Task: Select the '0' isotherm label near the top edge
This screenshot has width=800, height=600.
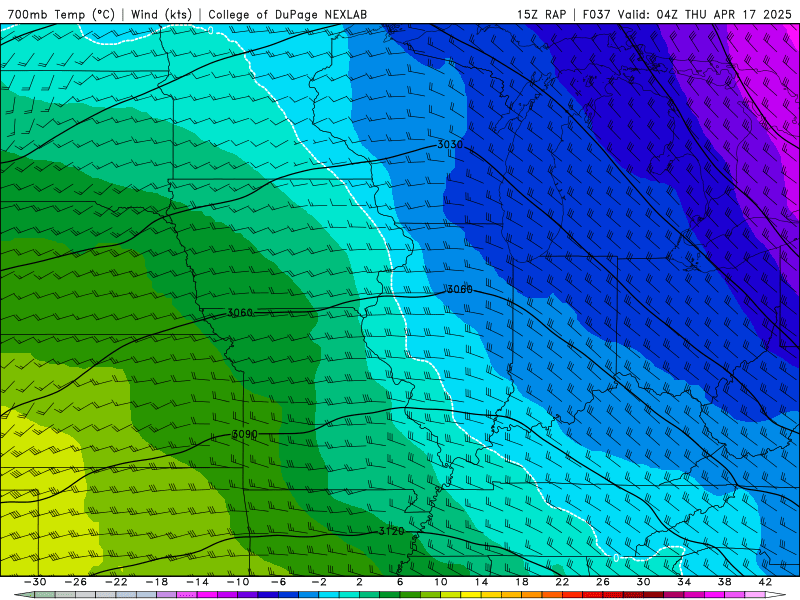Action: [211, 31]
